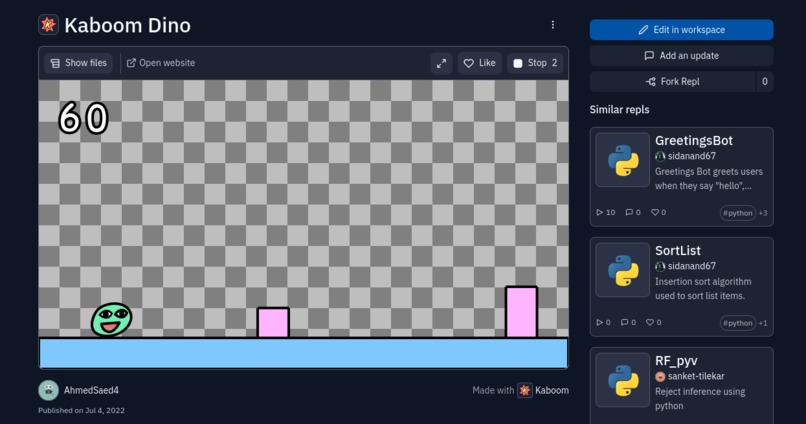Open the RF_pyv repl title
Viewport: 806px width, 424px height.
click(676, 361)
